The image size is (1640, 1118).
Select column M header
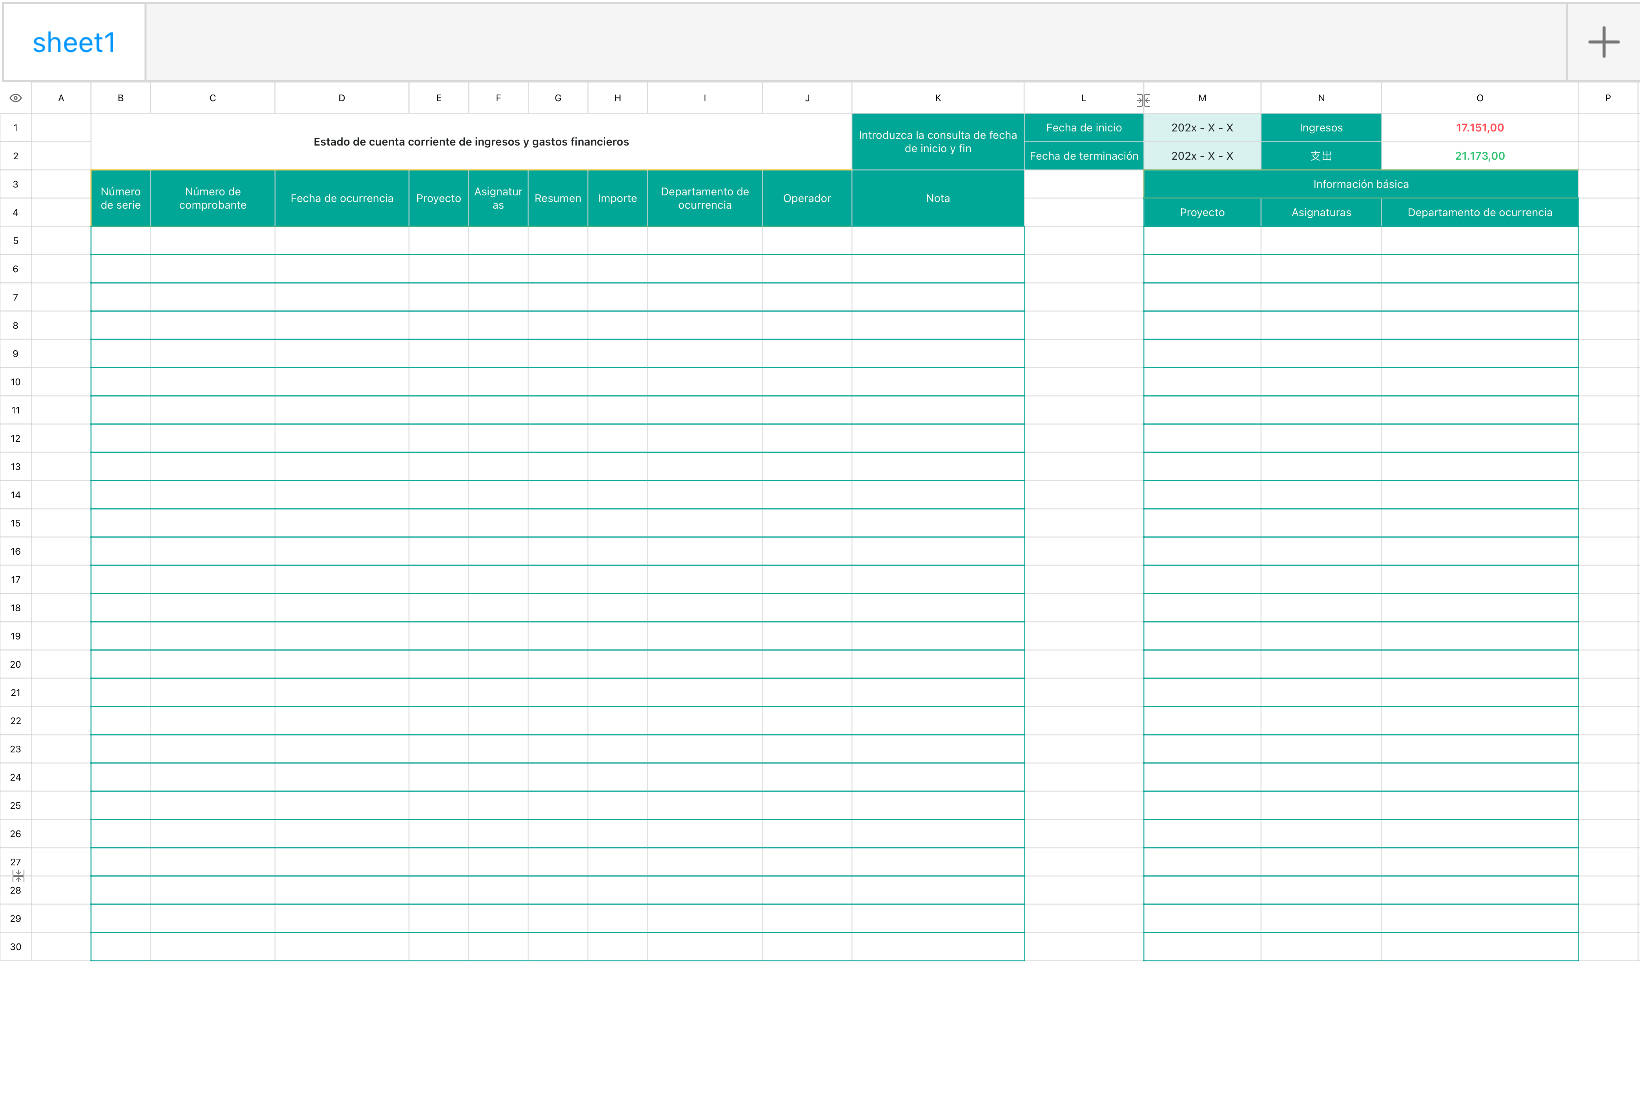(1202, 98)
